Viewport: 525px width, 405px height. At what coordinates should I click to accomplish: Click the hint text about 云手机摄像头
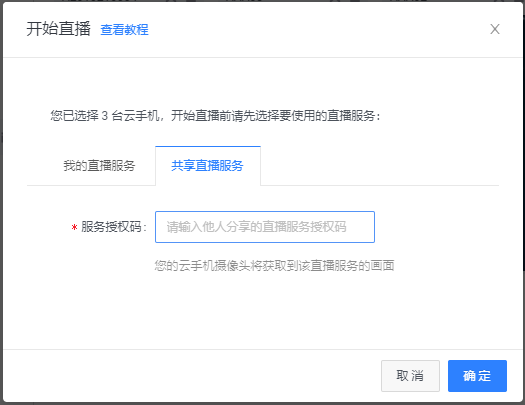point(274,266)
